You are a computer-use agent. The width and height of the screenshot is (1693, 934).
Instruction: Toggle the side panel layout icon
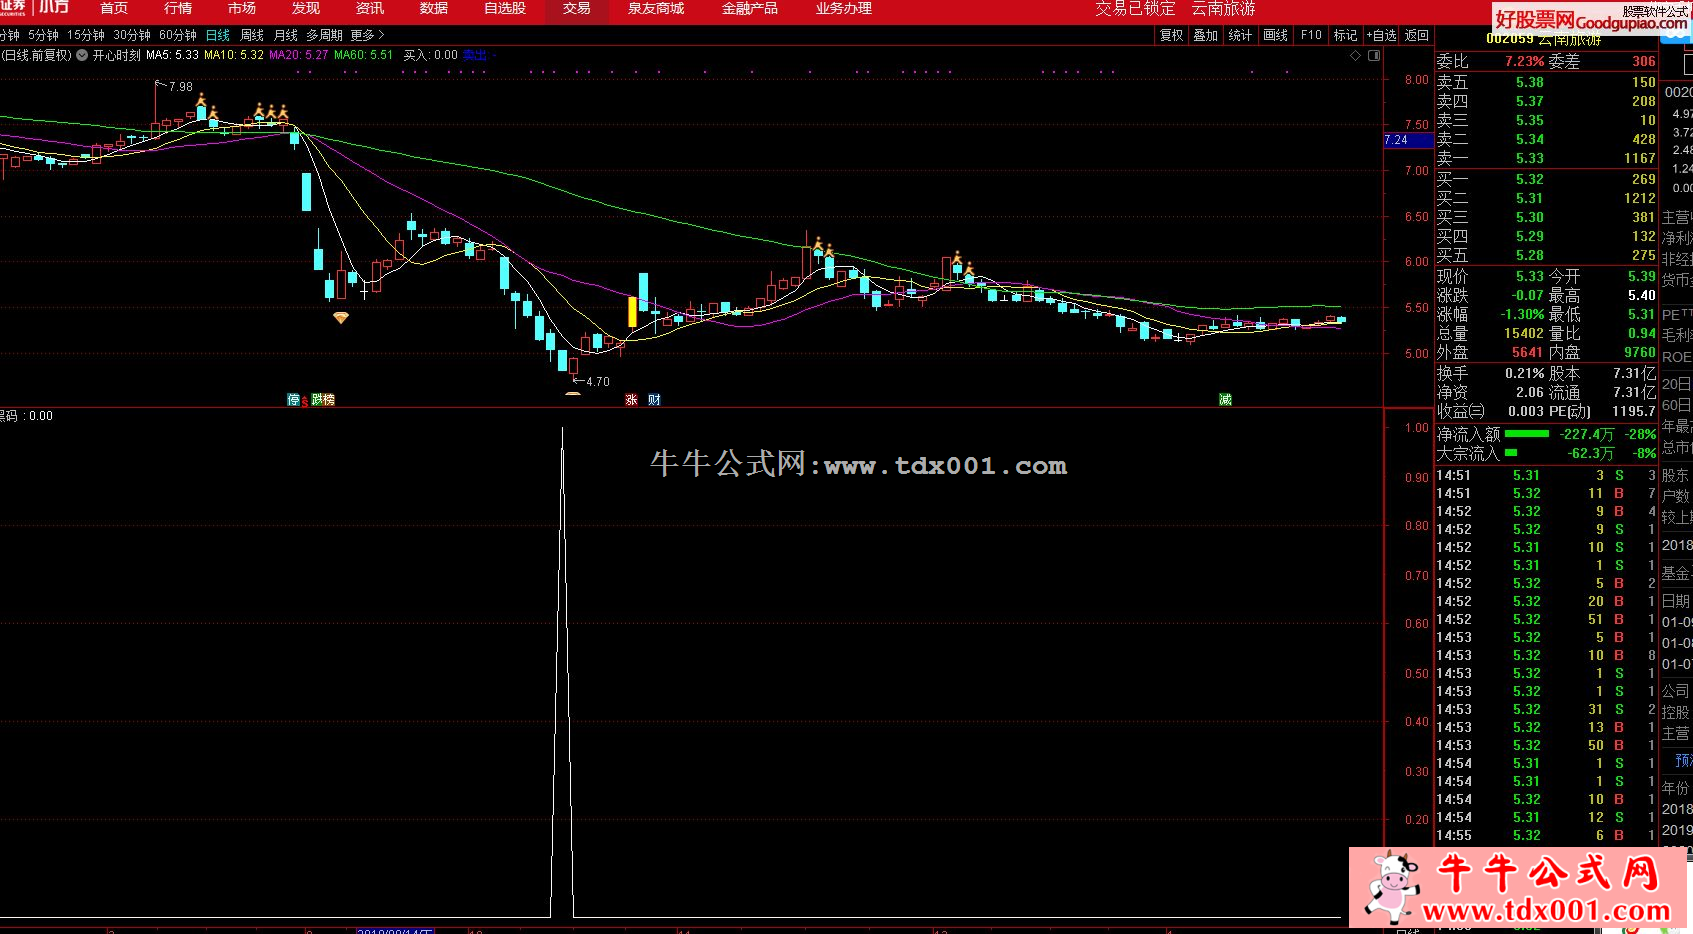1374,56
